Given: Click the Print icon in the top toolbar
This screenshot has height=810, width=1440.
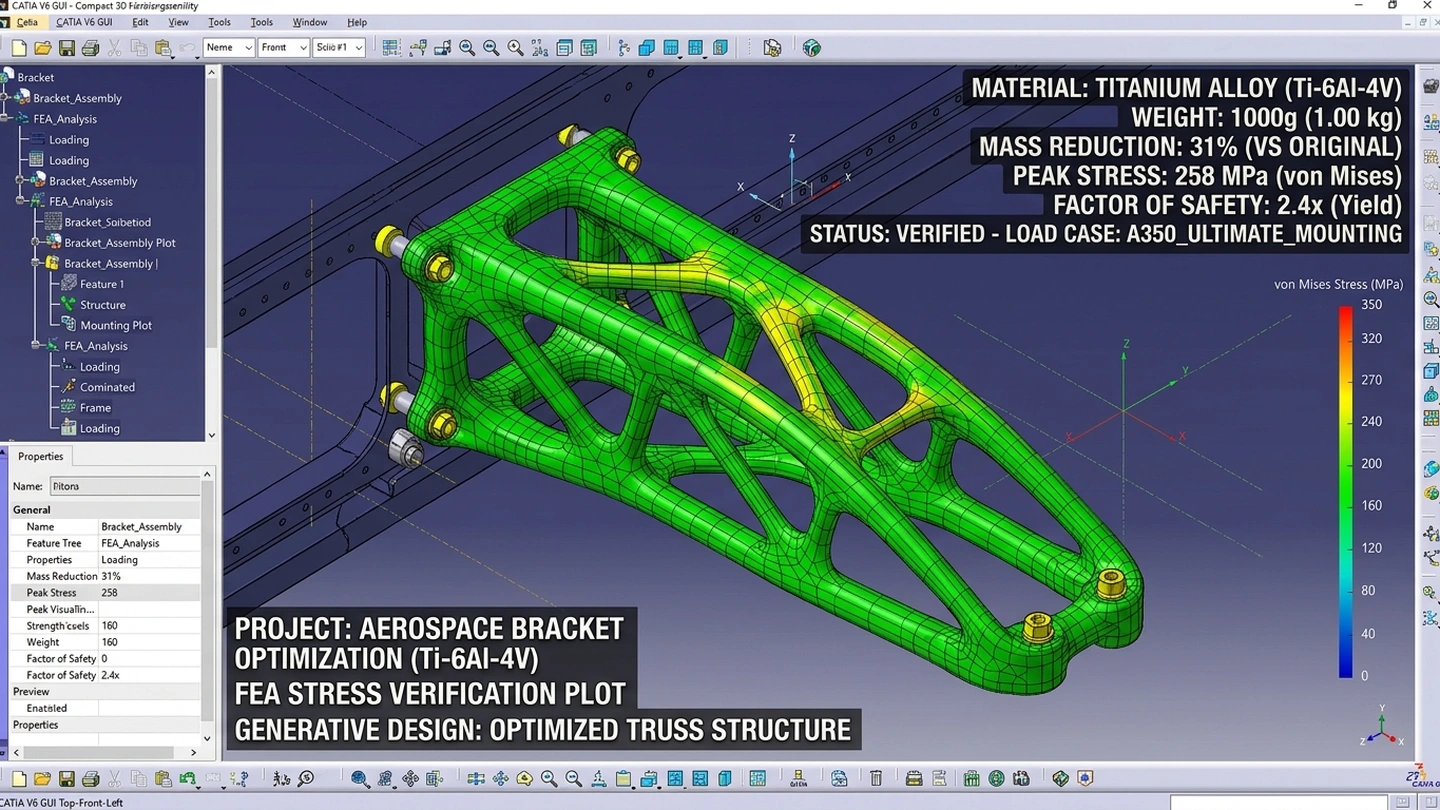Looking at the screenshot, I should click(x=90, y=48).
